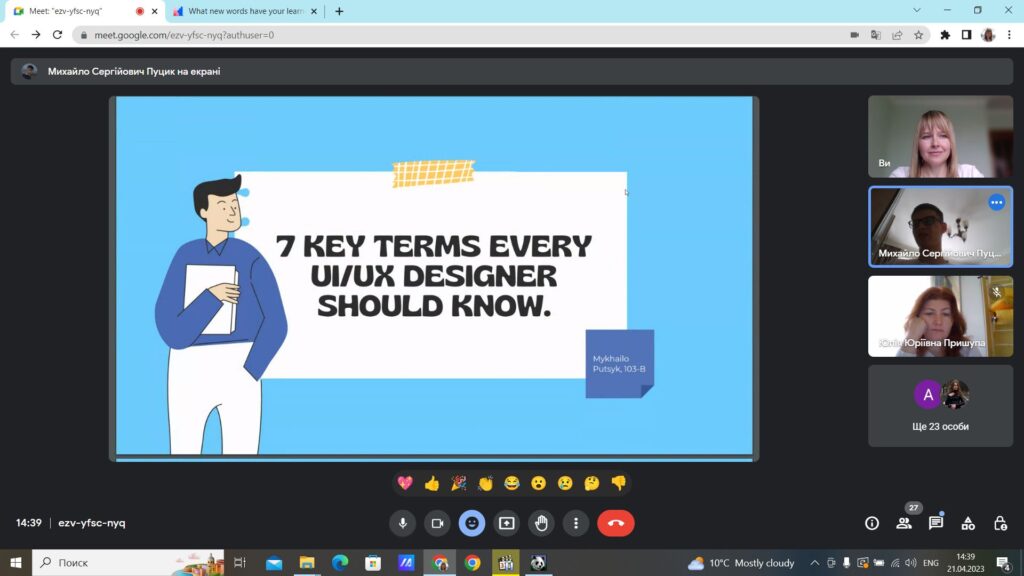
Task: Open a new browser tab
Action: [x=339, y=11]
